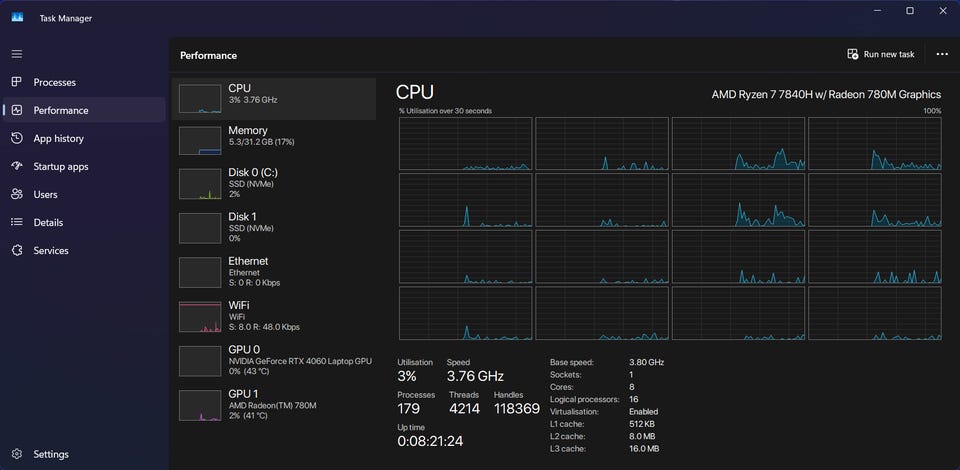Click the Run new task icon
The width and height of the screenshot is (960, 470).
point(853,54)
